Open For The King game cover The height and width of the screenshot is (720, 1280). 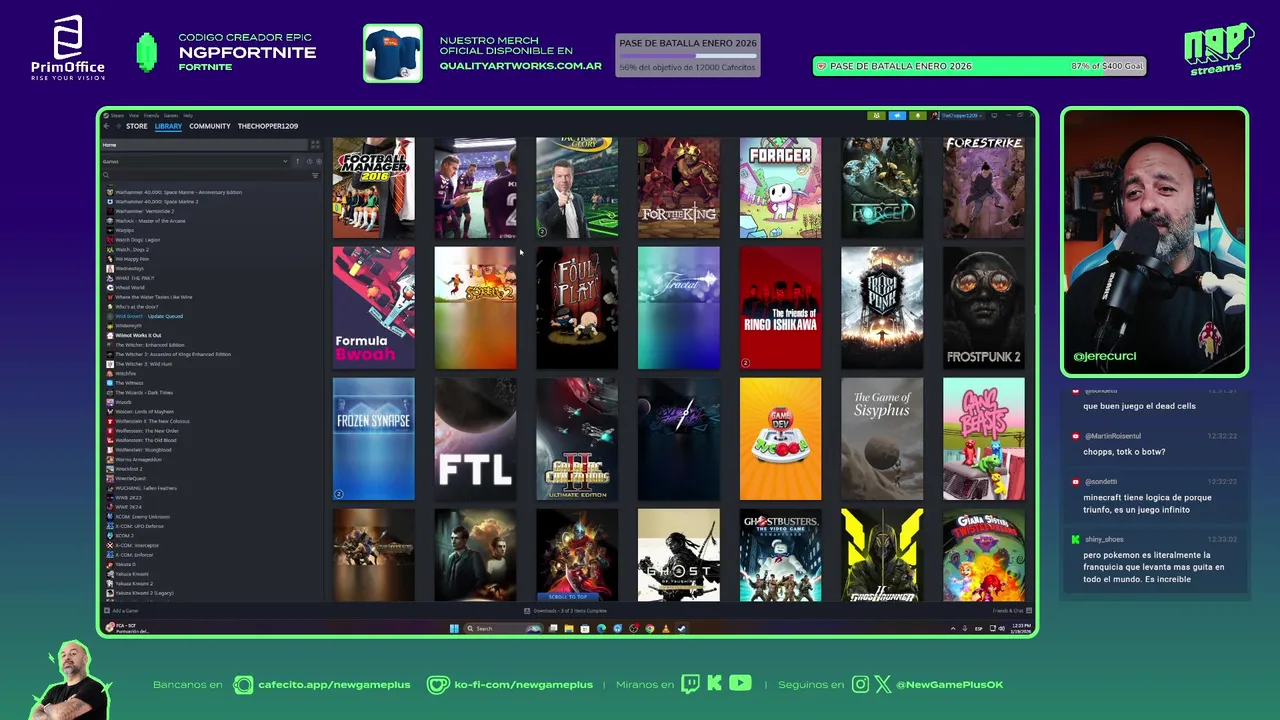(678, 188)
